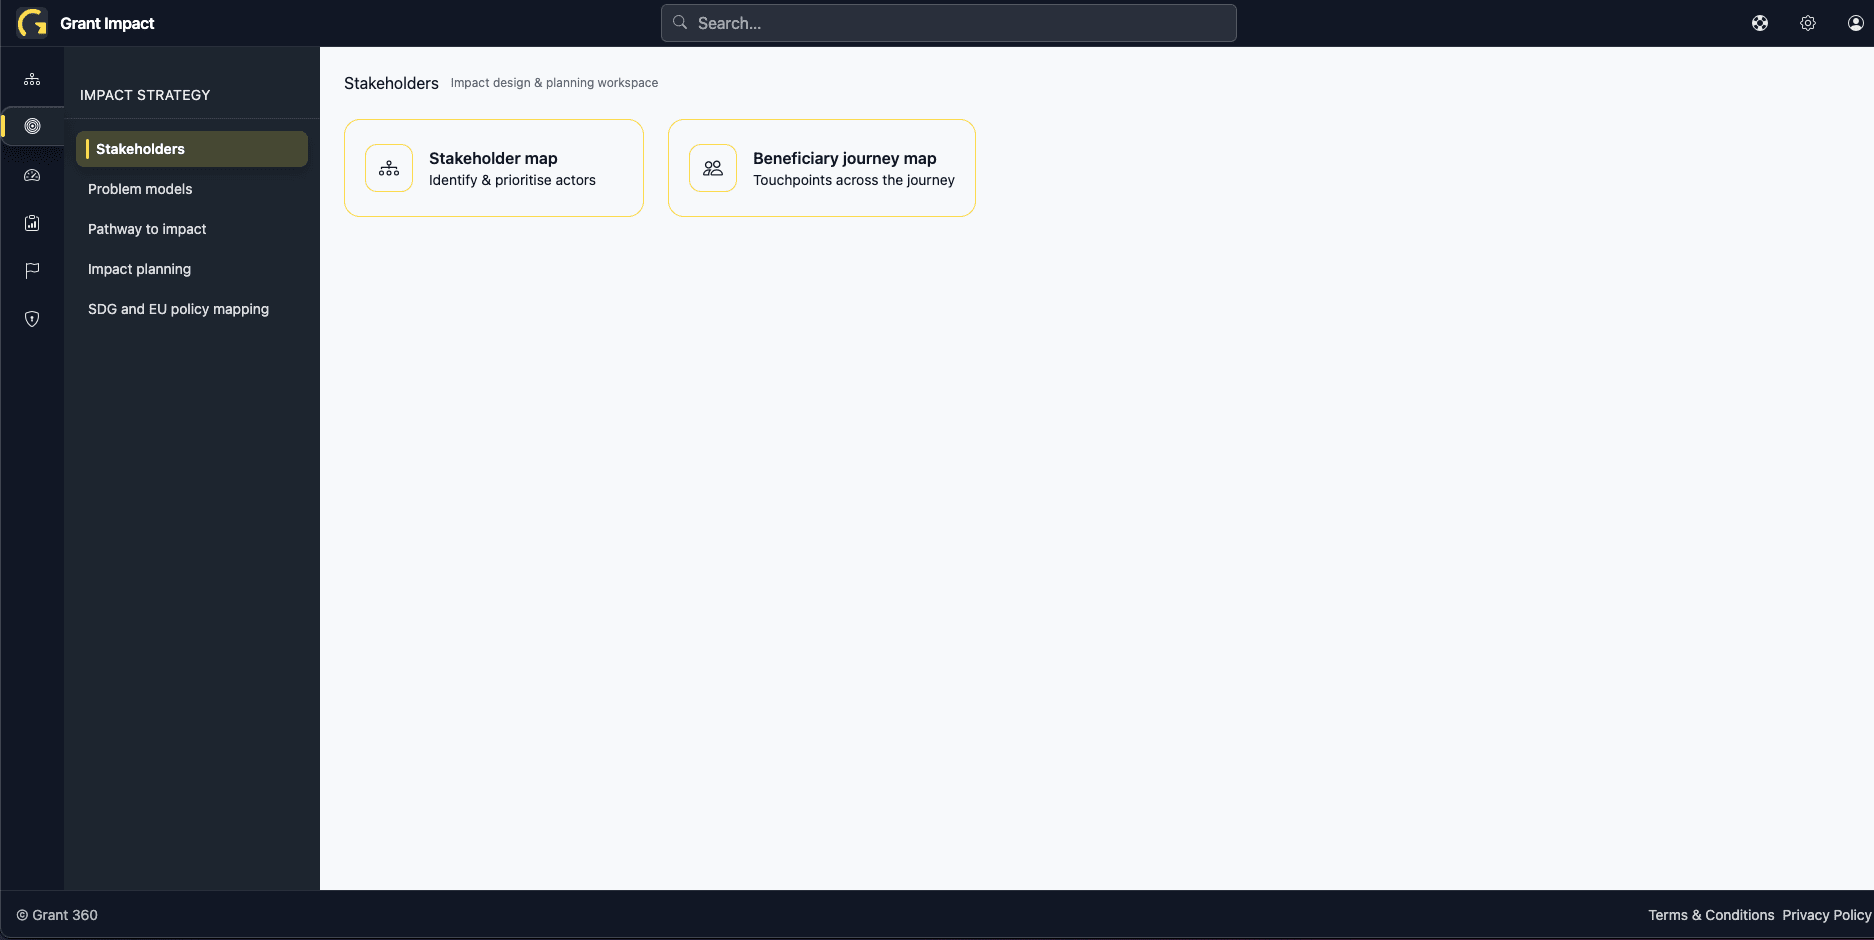The image size is (1874, 940).
Task: Go to Problem models
Action: (140, 189)
